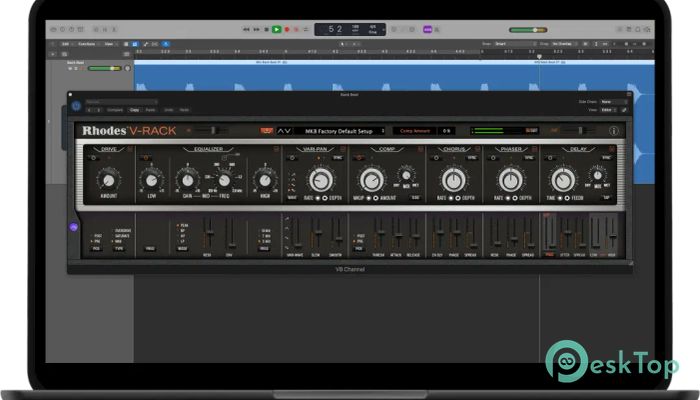Select the Comp Amount radio selector
The width and height of the screenshot is (700, 400).
(x=376, y=198)
